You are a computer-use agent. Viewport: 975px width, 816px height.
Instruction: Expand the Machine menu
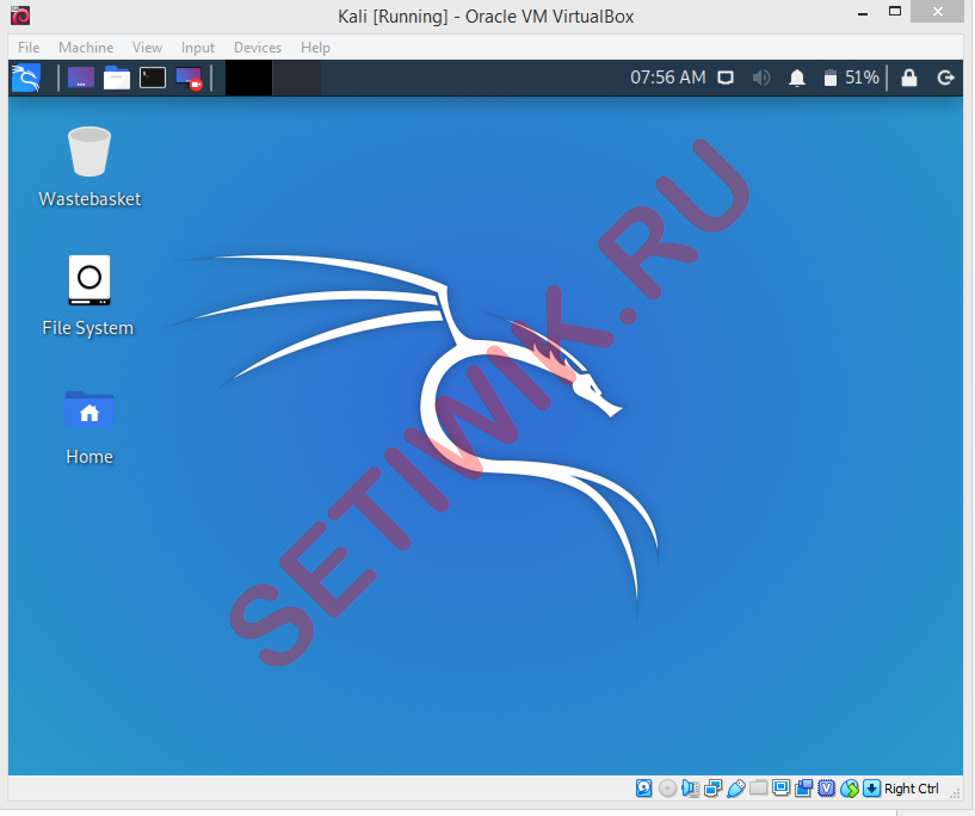[86, 47]
